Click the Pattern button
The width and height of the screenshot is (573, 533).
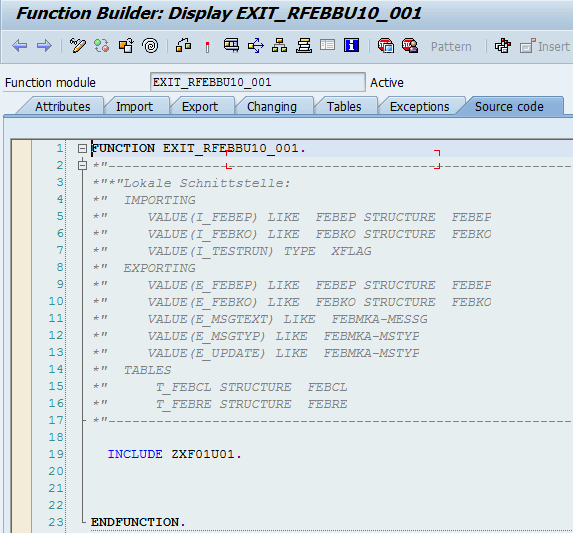[451, 47]
